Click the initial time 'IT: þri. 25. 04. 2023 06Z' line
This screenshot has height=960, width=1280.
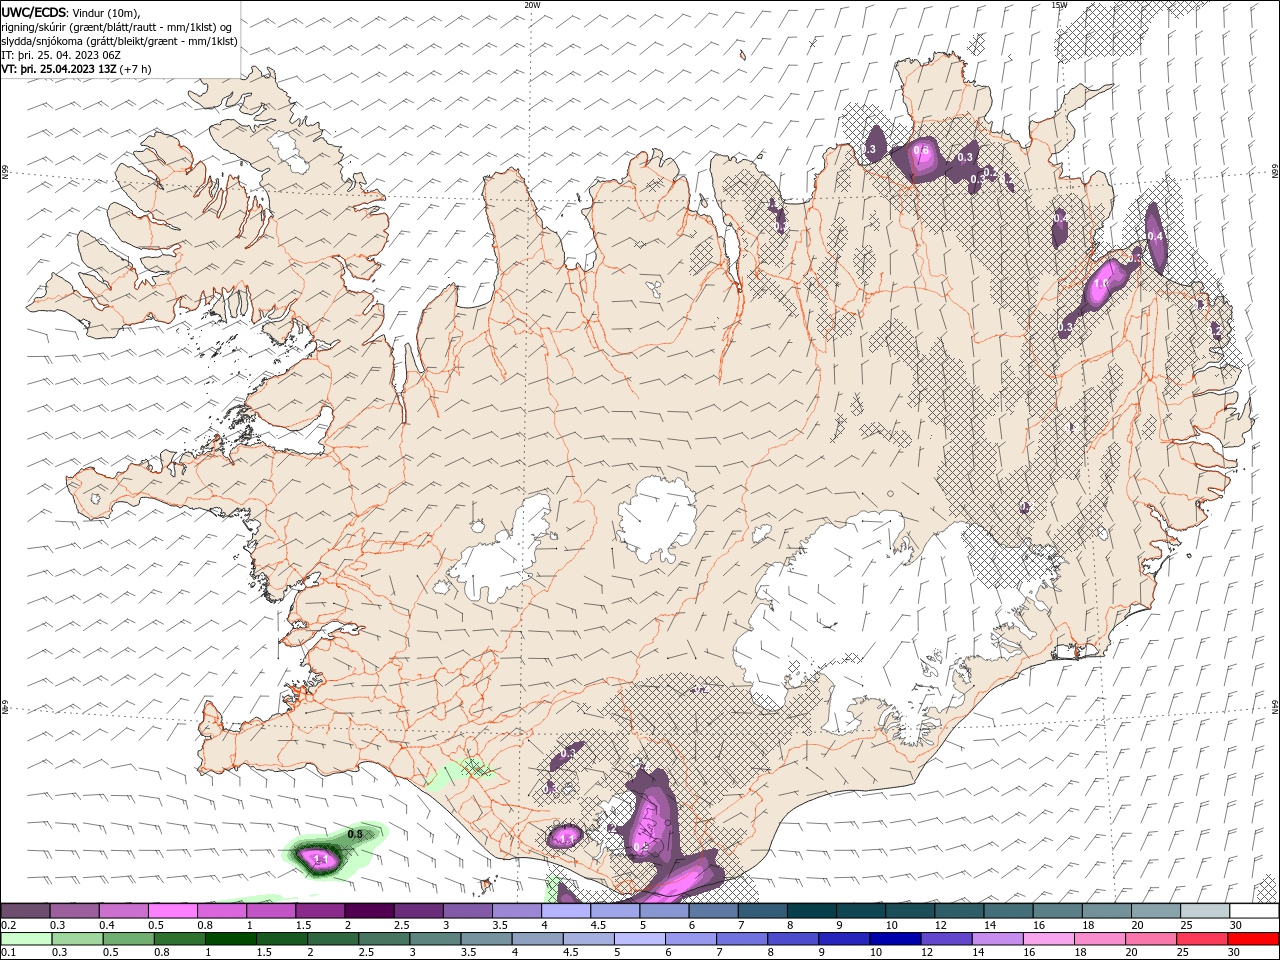point(61,55)
